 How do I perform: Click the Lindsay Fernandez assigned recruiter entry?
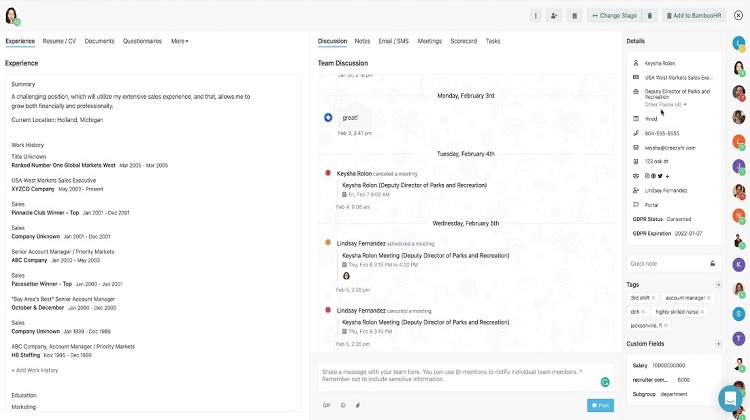pos(666,190)
